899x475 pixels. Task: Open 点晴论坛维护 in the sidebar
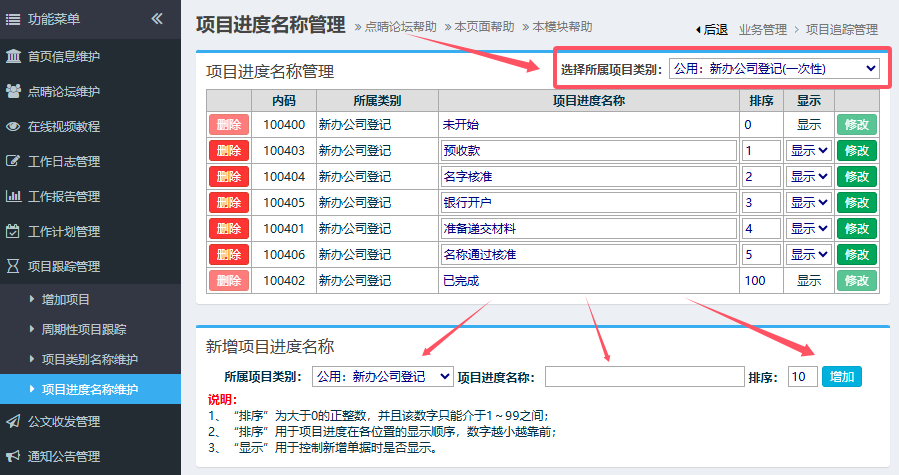[64, 91]
